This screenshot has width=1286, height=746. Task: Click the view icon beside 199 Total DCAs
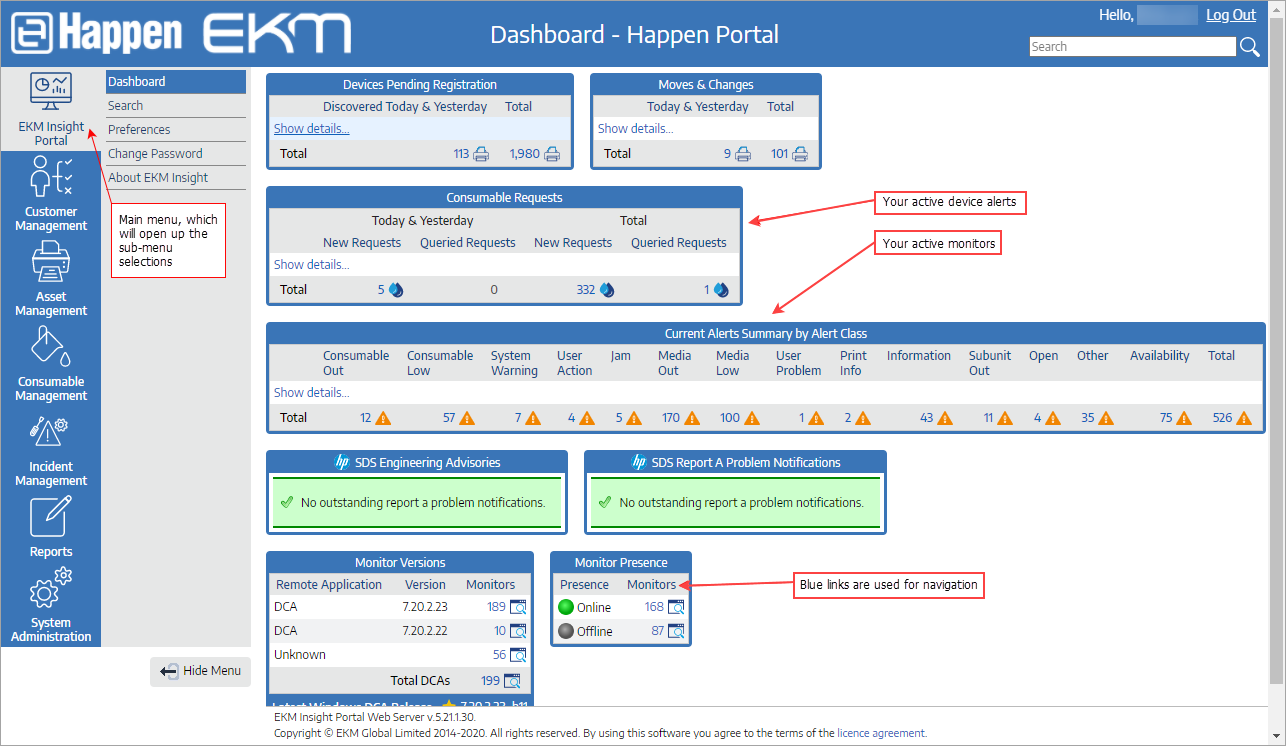coord(512,681)
